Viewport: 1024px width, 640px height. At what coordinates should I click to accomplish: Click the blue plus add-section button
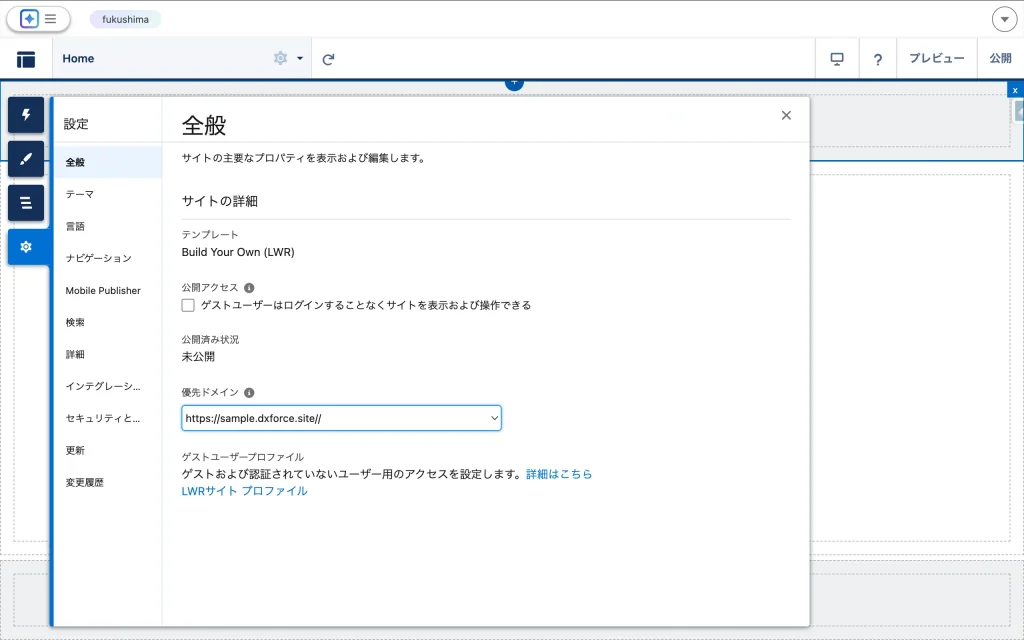click(x=514, y=83)
